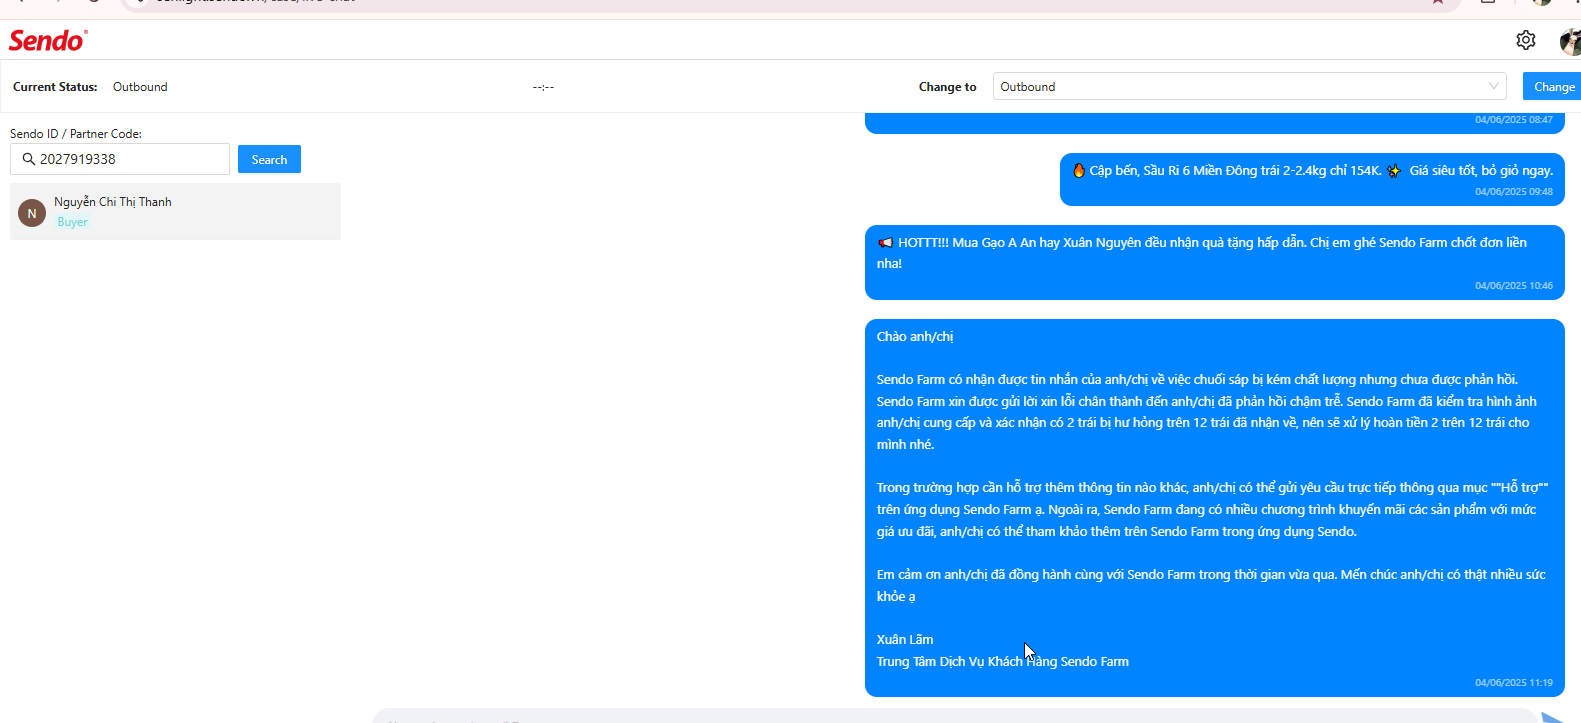This screenshot has width=1581, height=723.
Task: Click the search magnifier icon in ID field
Action: (28, 159)
